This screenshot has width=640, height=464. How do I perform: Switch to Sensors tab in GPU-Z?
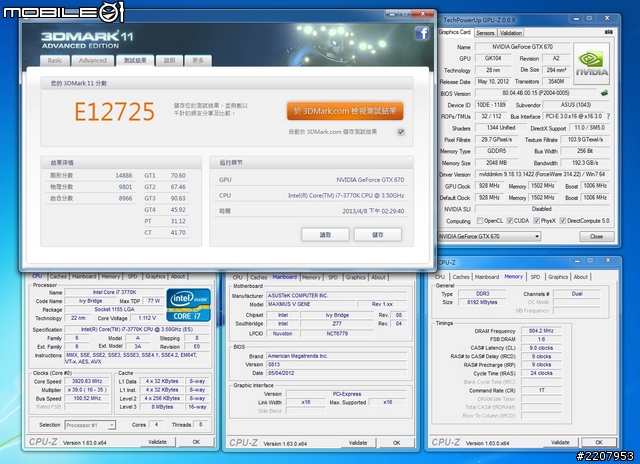(485, 33)
